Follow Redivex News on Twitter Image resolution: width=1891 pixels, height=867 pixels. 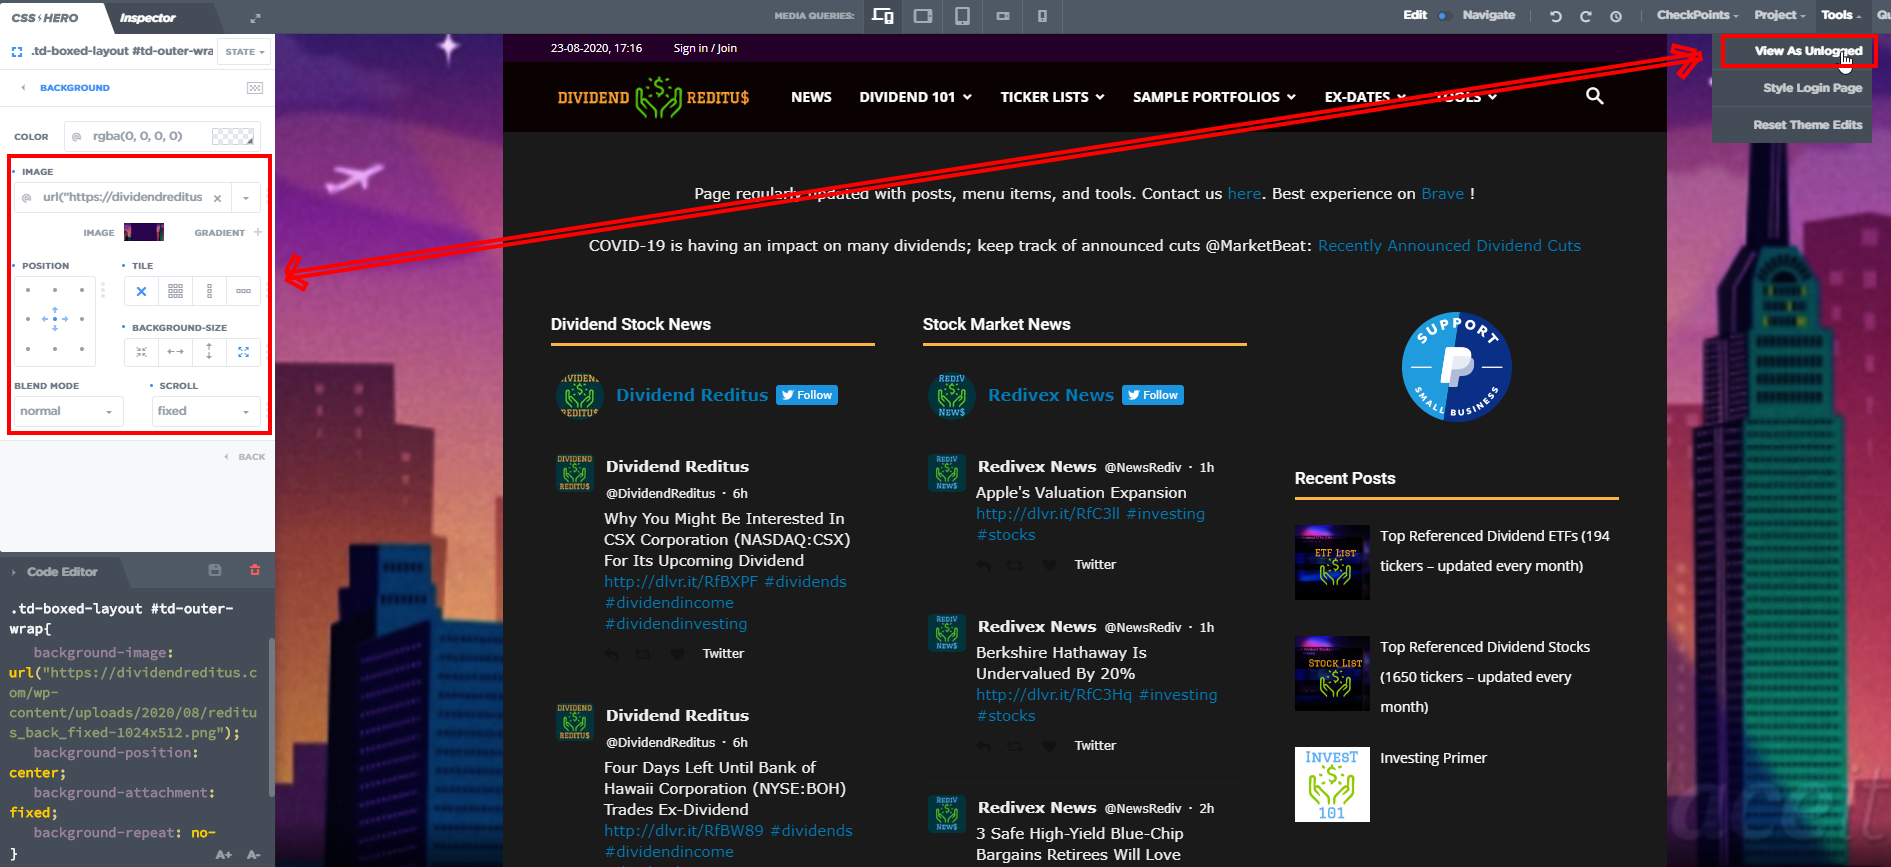coord(1153,395)
